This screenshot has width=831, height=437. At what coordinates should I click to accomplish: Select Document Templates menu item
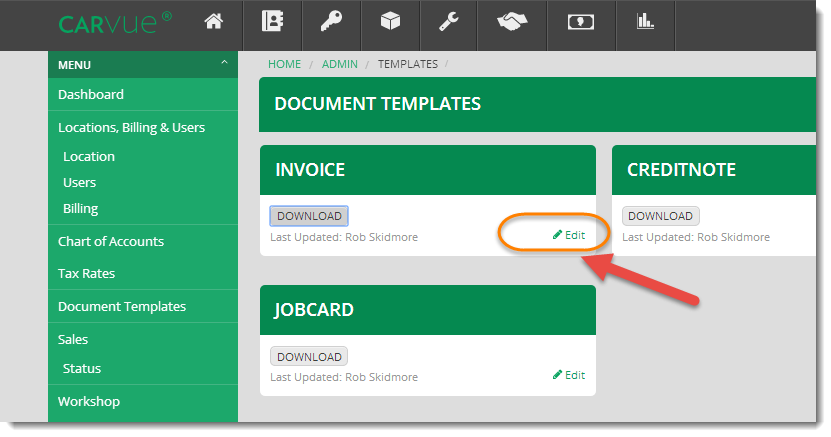pos(122,306)
